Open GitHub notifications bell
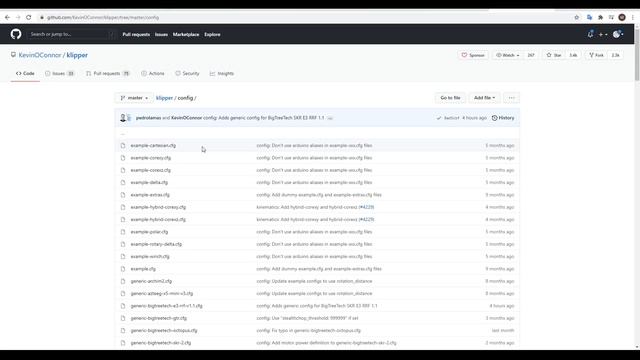This screenshot has height=360, width=640. (590, 34)
